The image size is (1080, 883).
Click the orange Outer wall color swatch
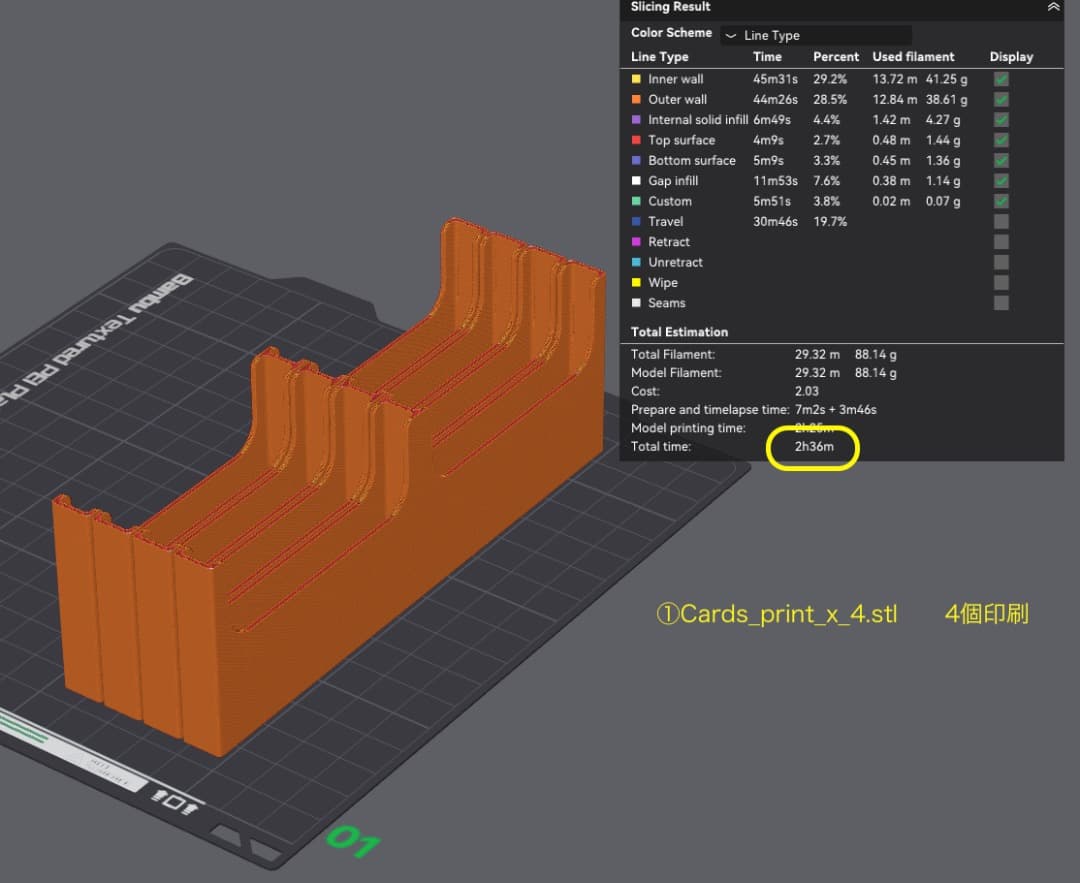tap(636, 99)
